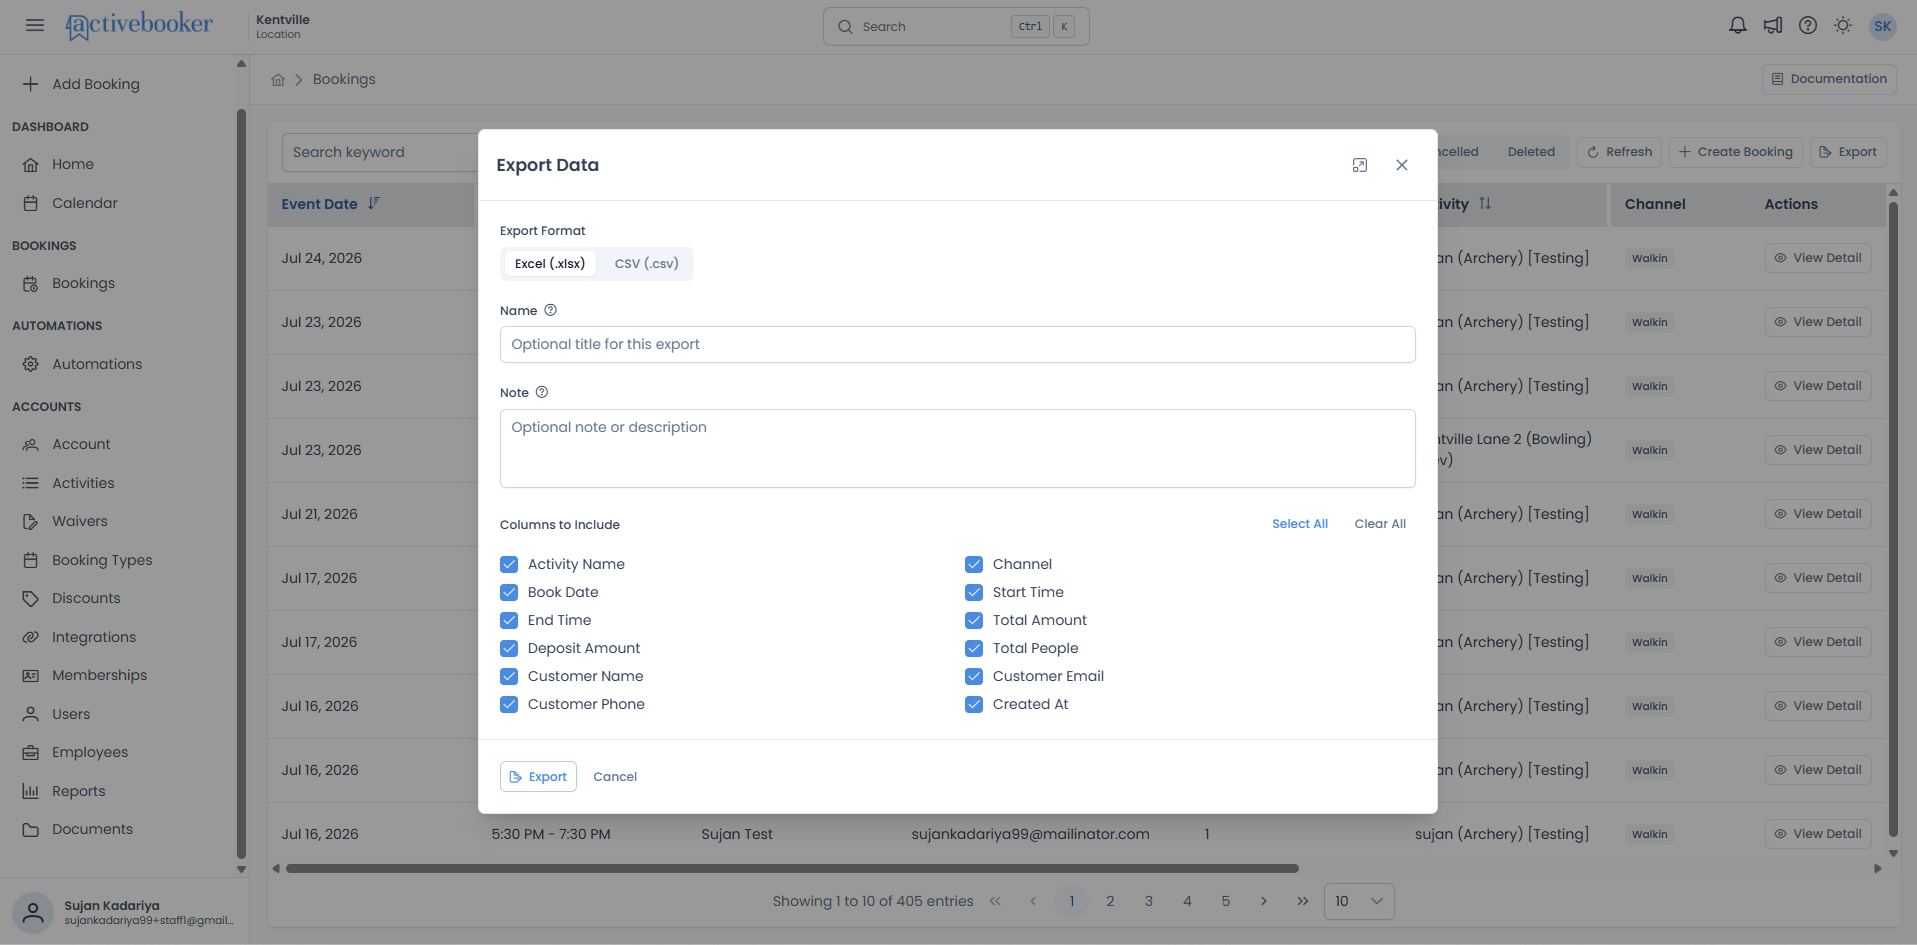This screenshot has width=1917, height=945.
Task: Click the home breadcrumb icon
Action: click(x=278, y=80)
